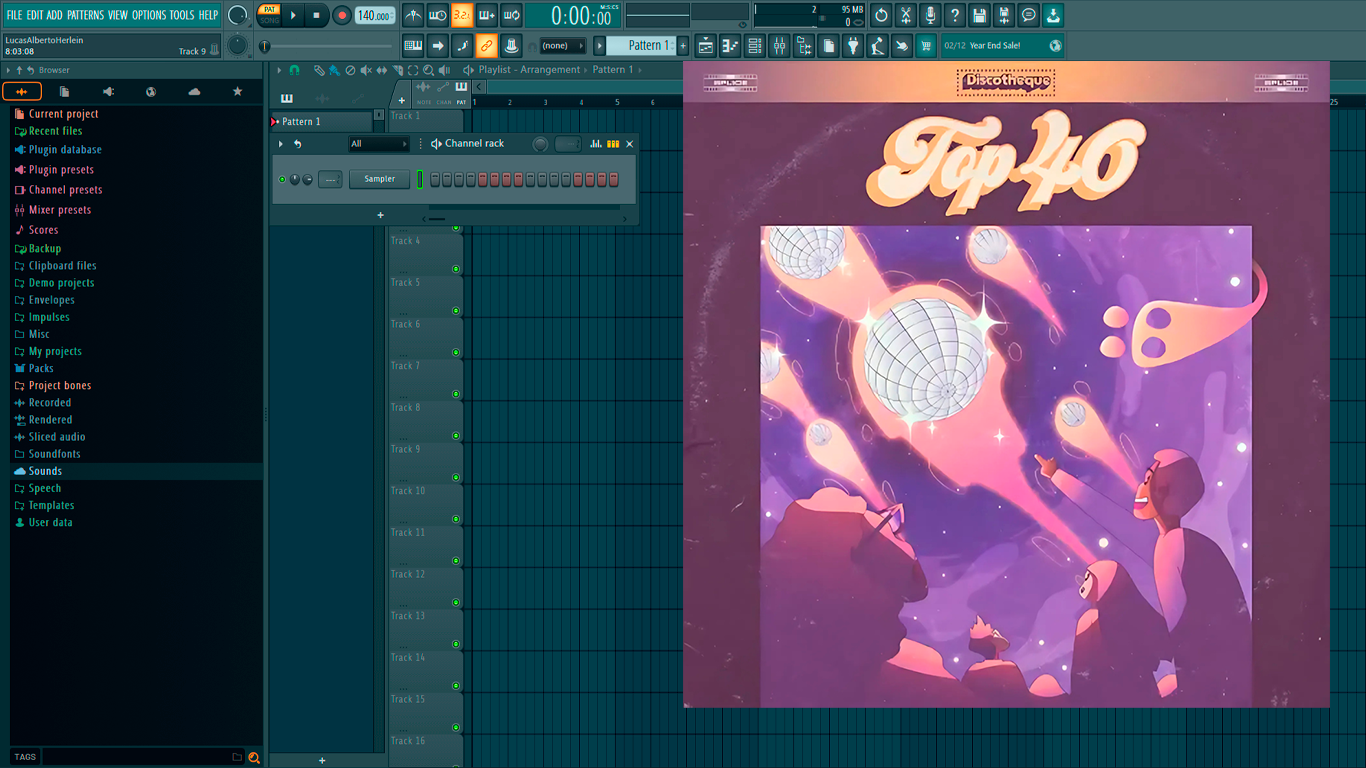Screen dimensions: 1366x768
Task: Open the plugin picker plug icon
Action: tap(853, 45)
